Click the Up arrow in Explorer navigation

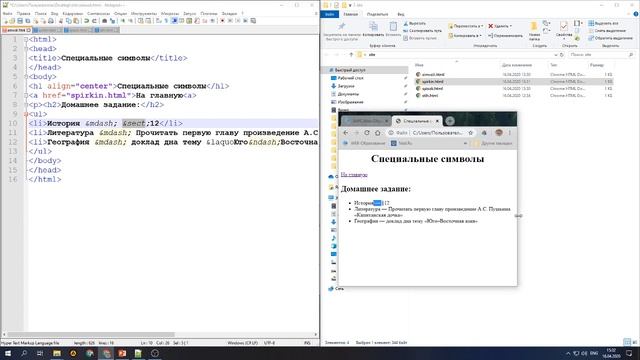click(x=351, y=55)
